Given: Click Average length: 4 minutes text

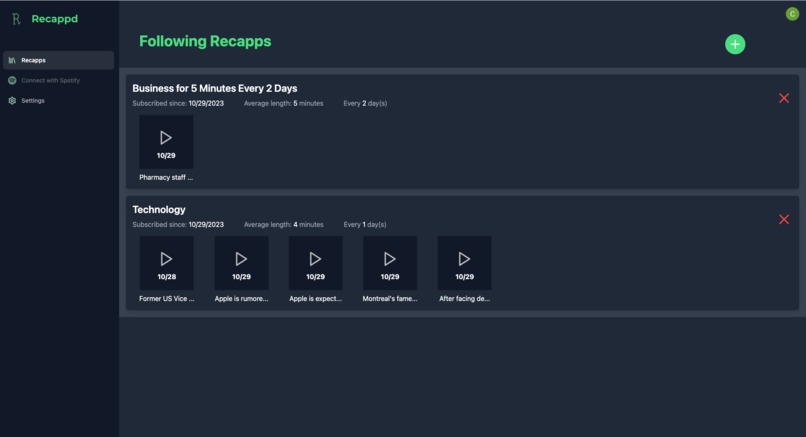Looking at the screenshot, I should click(x=283, y=225).
